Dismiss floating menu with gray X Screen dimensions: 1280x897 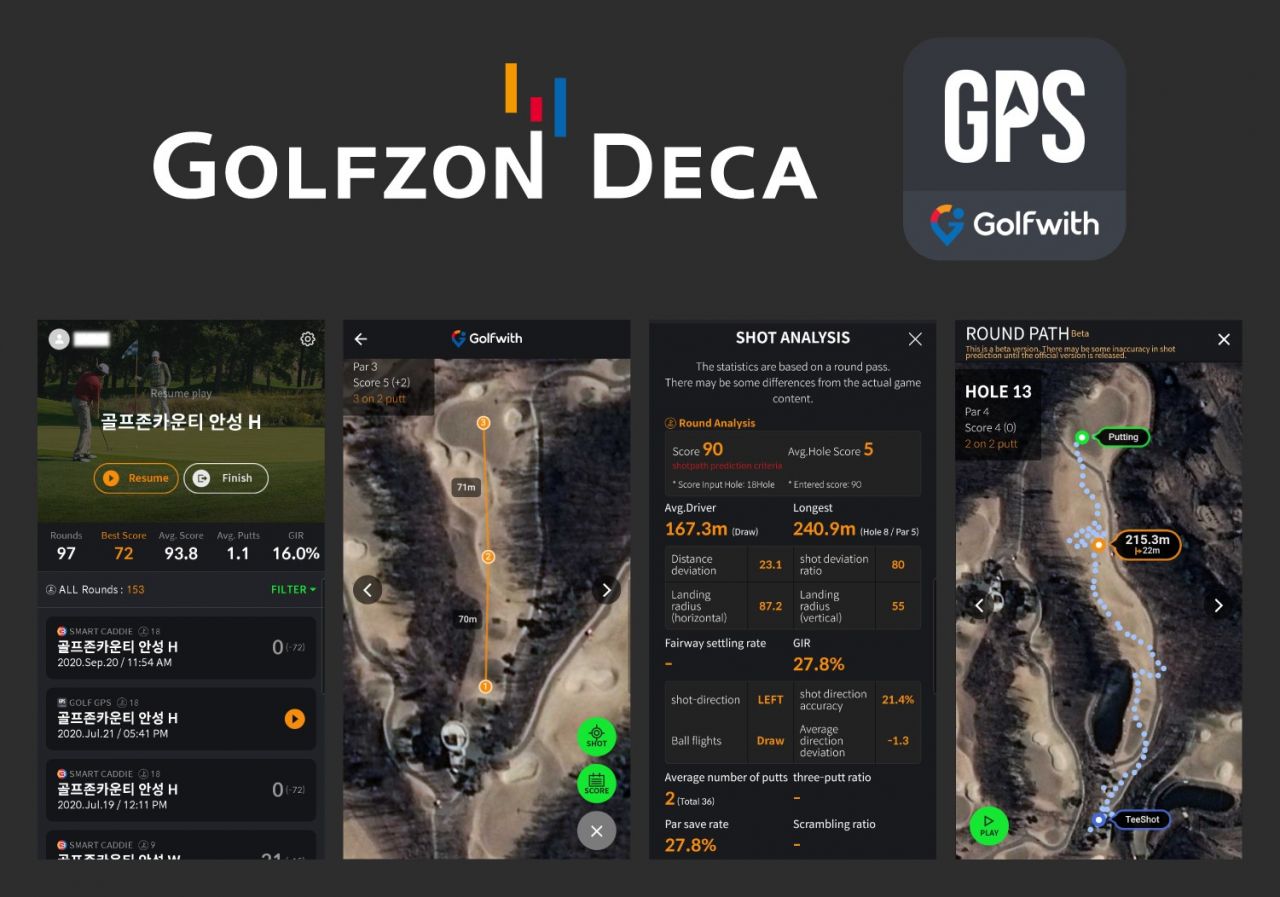pyautogui.click(x=597, y=830)
